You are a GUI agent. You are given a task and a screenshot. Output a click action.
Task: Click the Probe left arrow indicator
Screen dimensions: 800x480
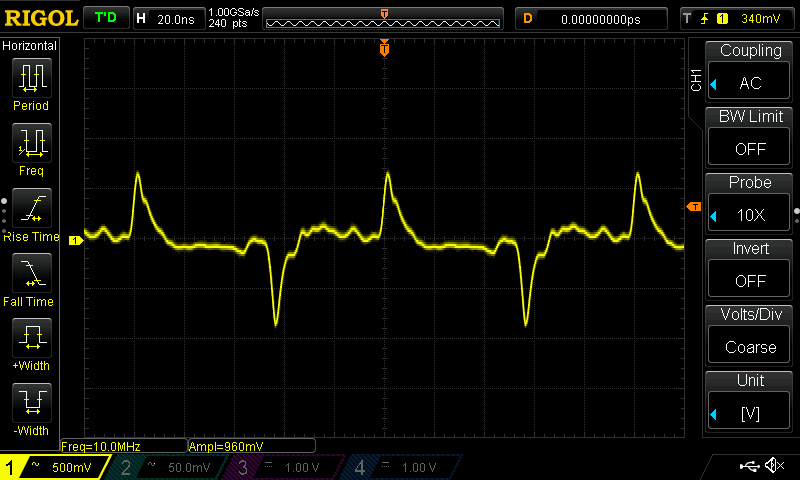pyautogui.click(x=714, y=216)
